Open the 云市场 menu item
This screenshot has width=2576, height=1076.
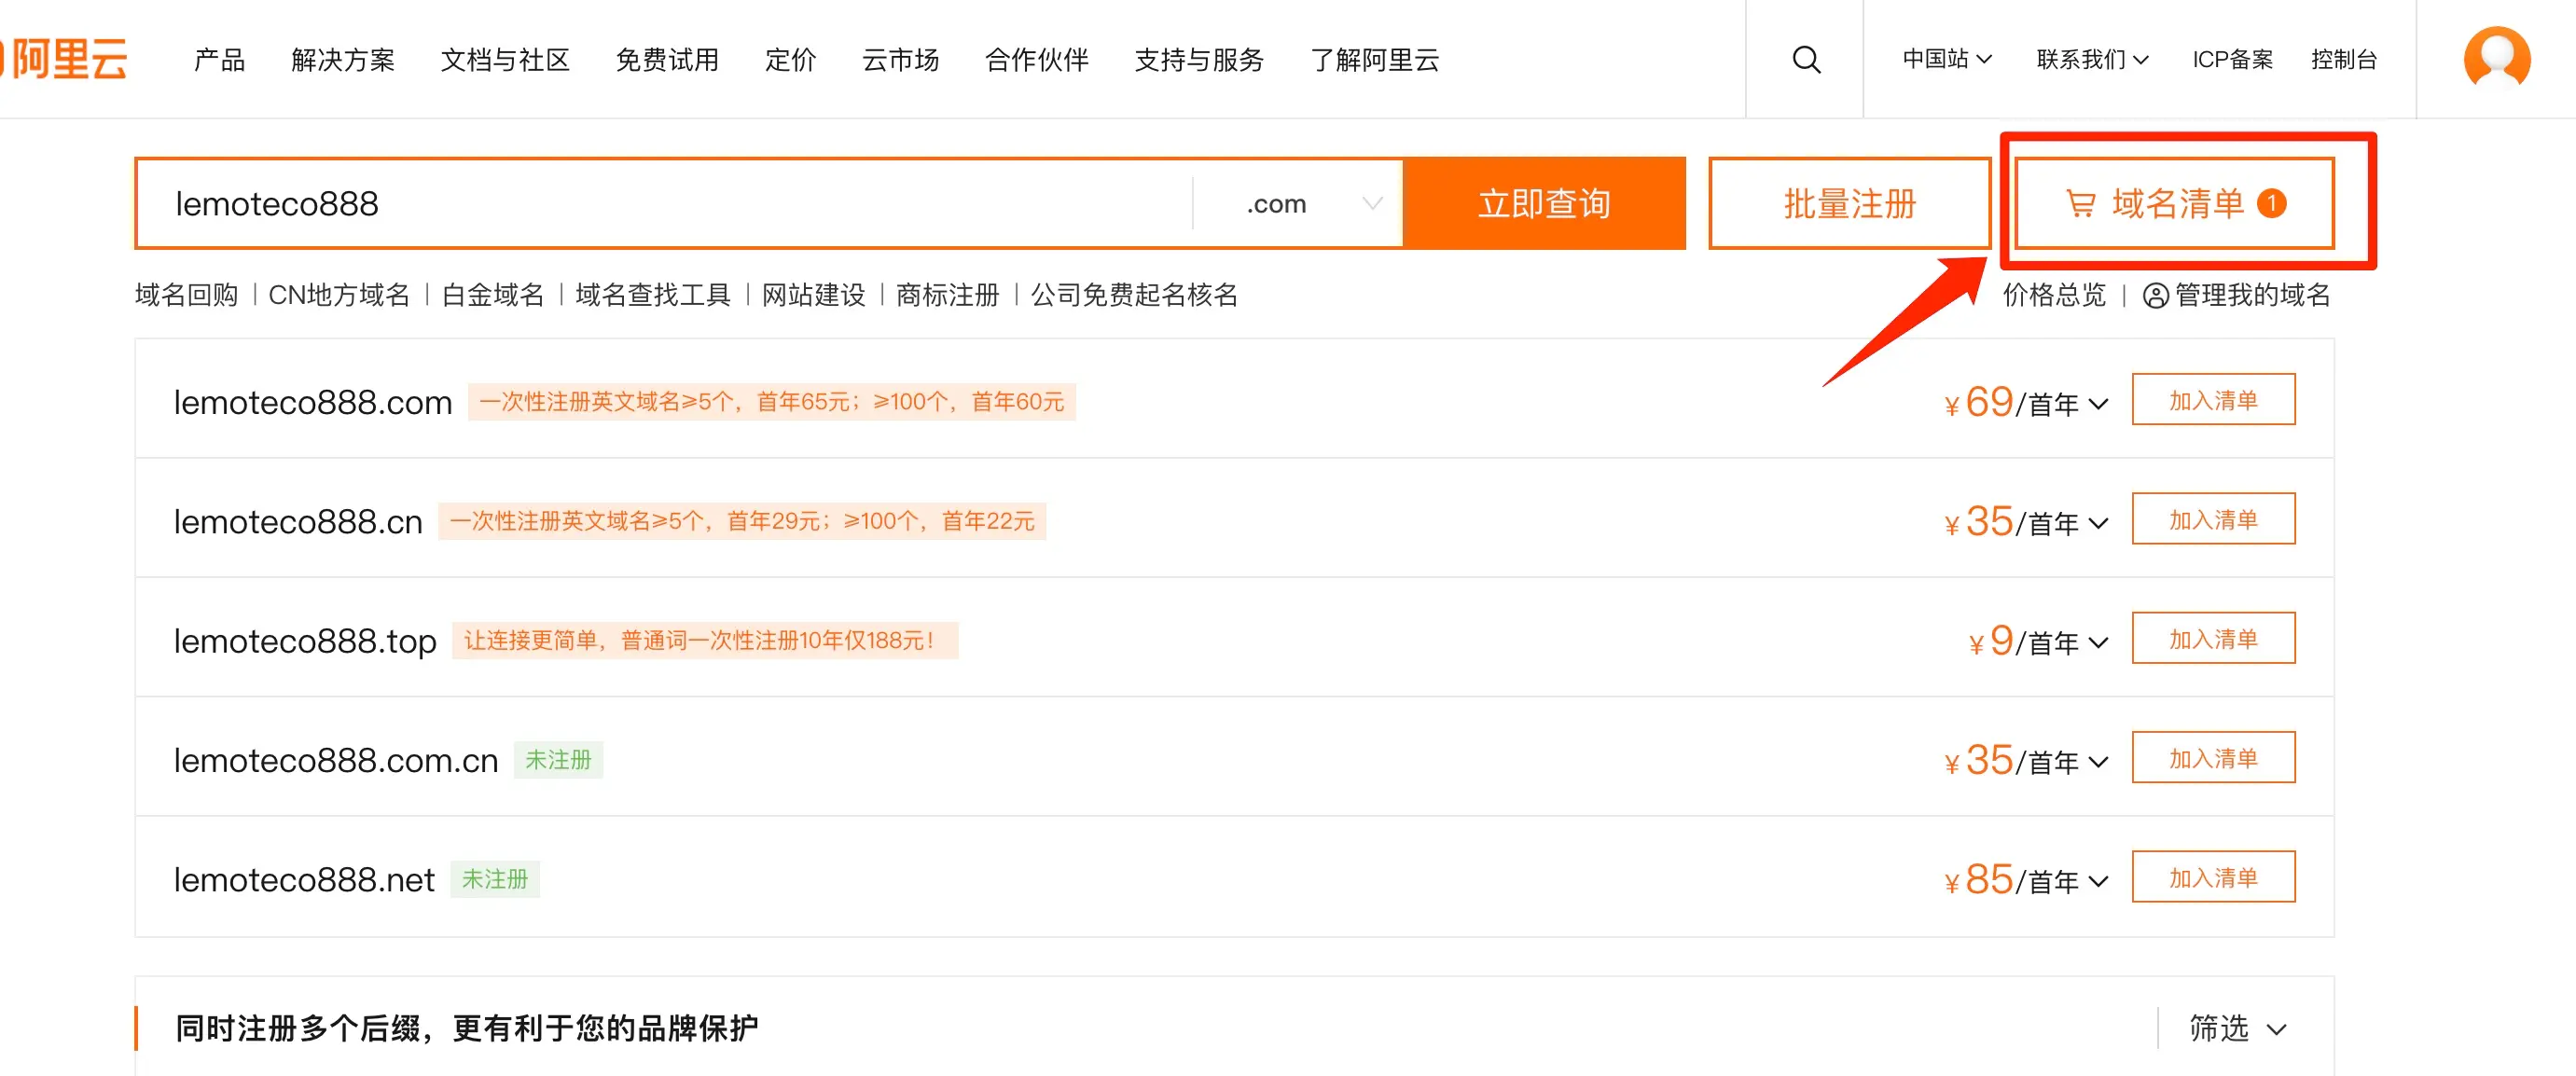click(900, 60)
